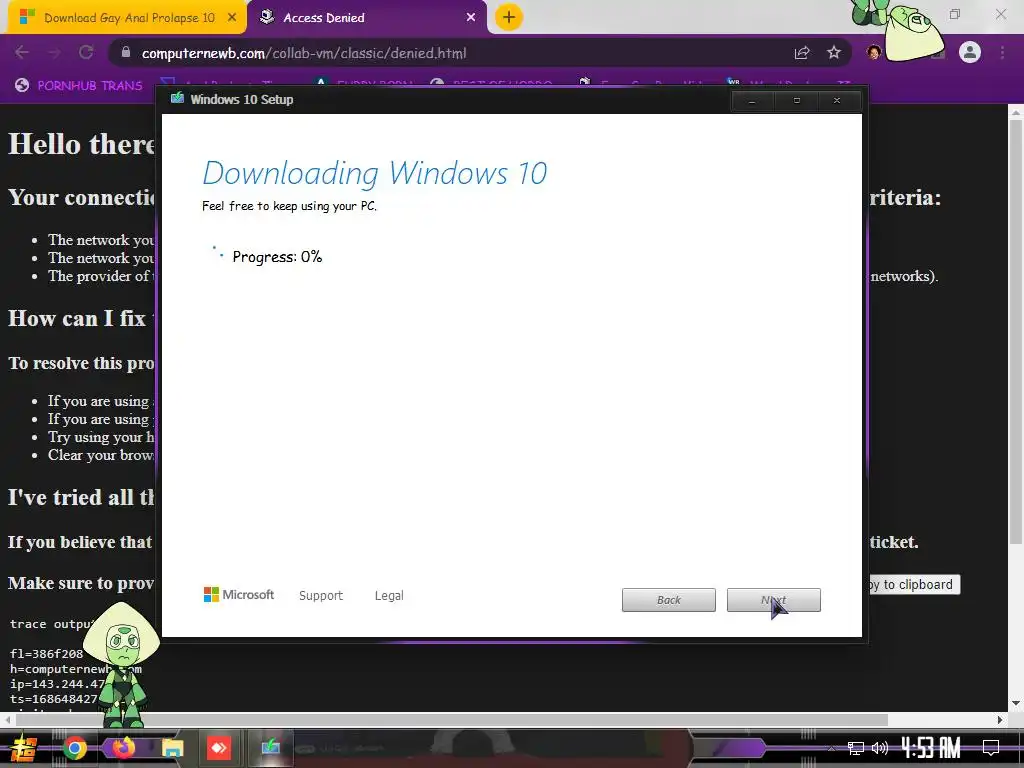Click the 'Progress: 0%' text

click(x=277, y=257)
